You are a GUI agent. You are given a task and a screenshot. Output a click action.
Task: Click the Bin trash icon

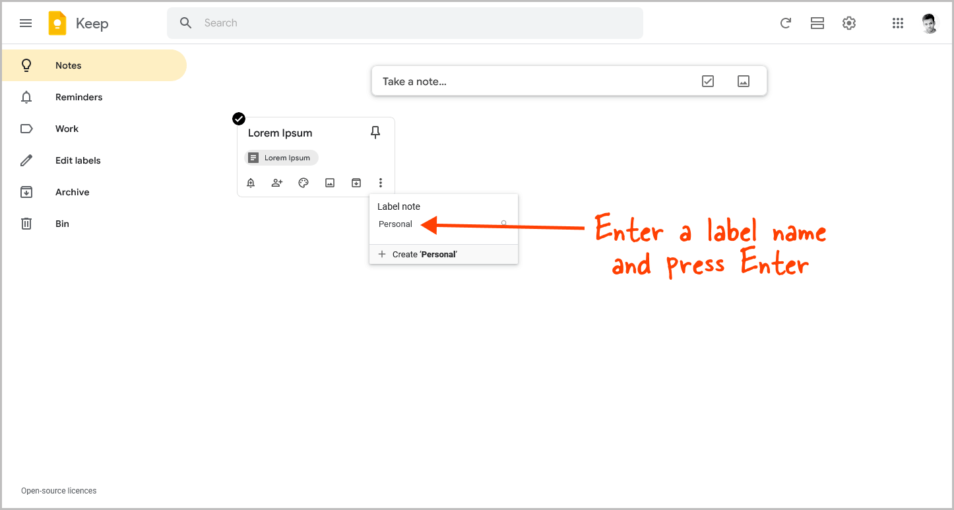[26, 224]
